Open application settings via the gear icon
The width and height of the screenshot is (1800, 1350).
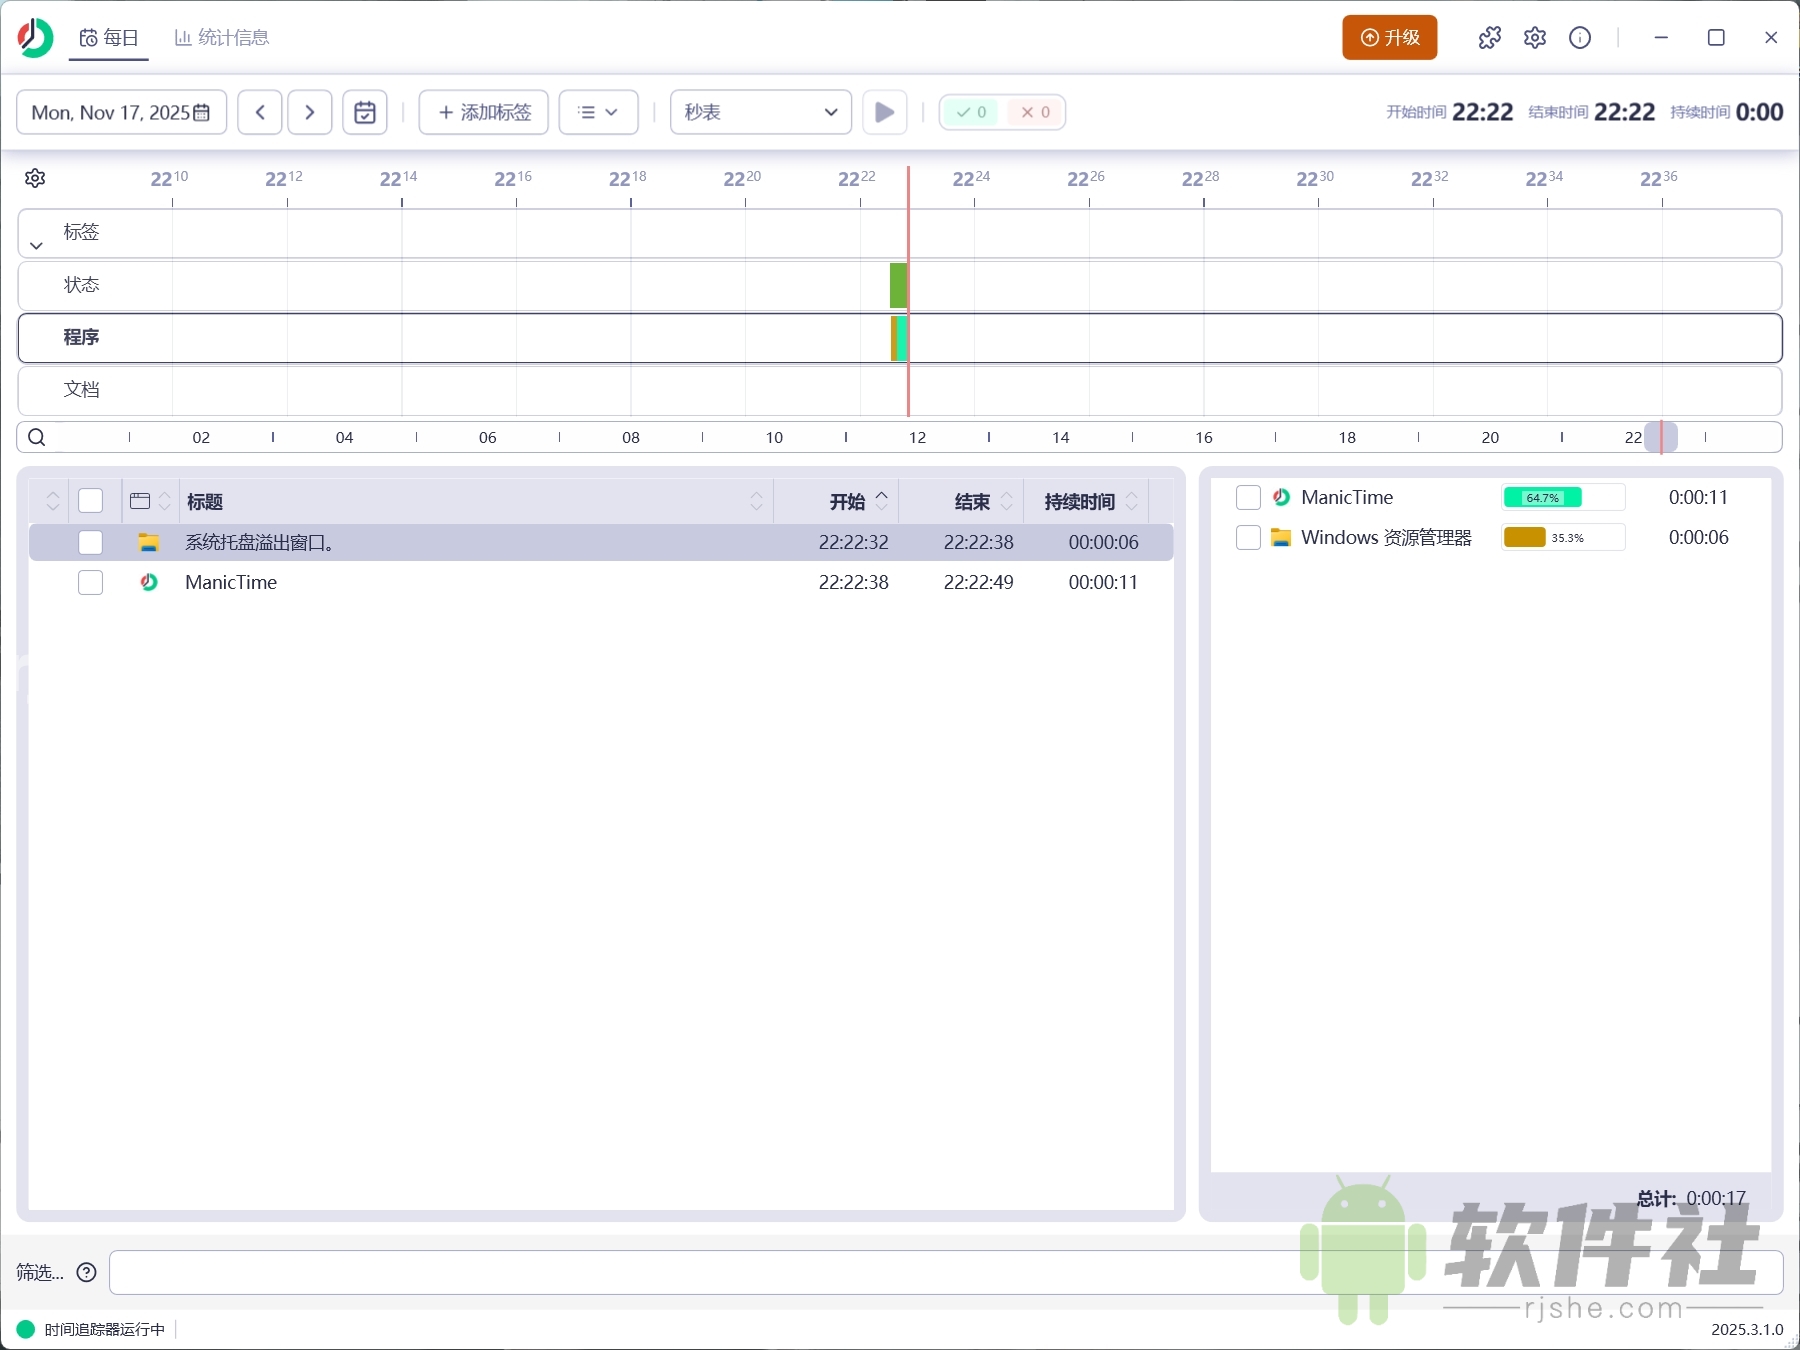click(x=1535, y=37)
